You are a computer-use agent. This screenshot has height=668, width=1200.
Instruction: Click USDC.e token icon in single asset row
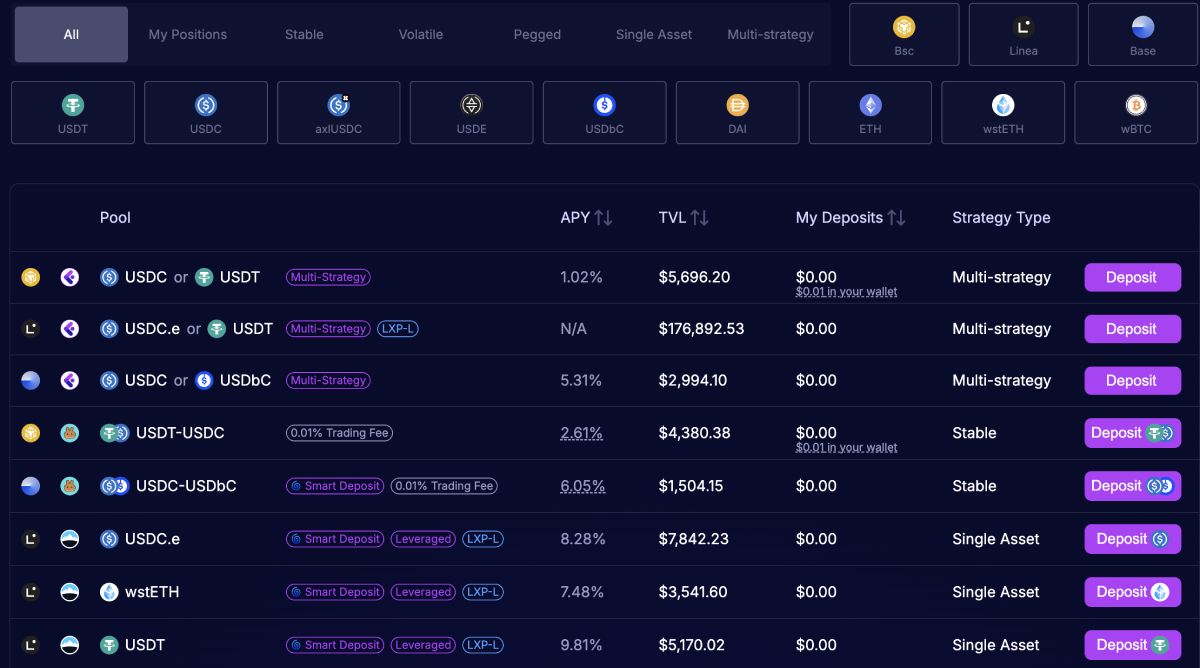pos(109,539)
